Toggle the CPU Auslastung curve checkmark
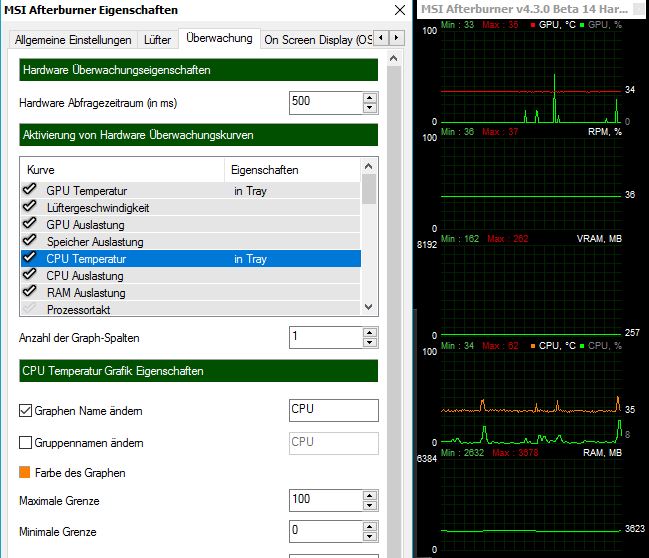The height and width of the screenshot is (558, 649). 29,274
